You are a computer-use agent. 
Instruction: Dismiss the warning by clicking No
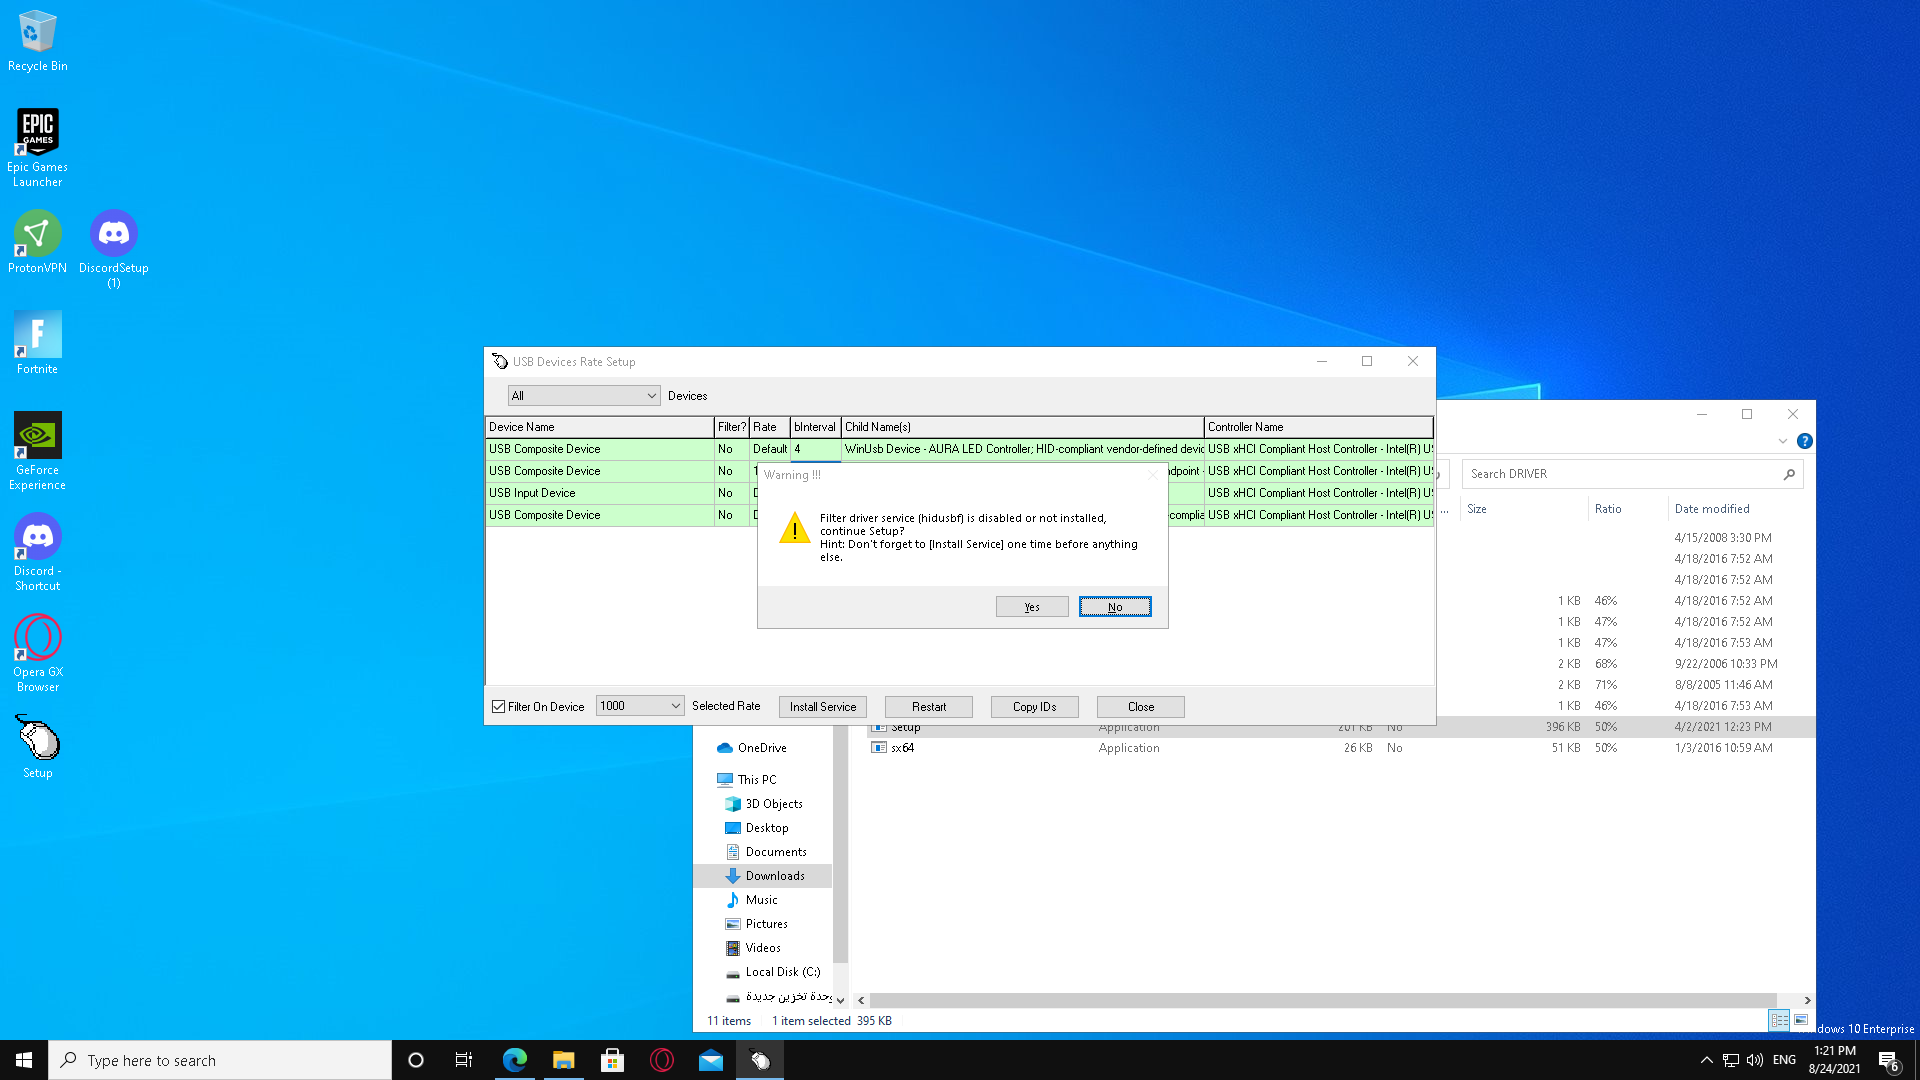point(1114,606)
